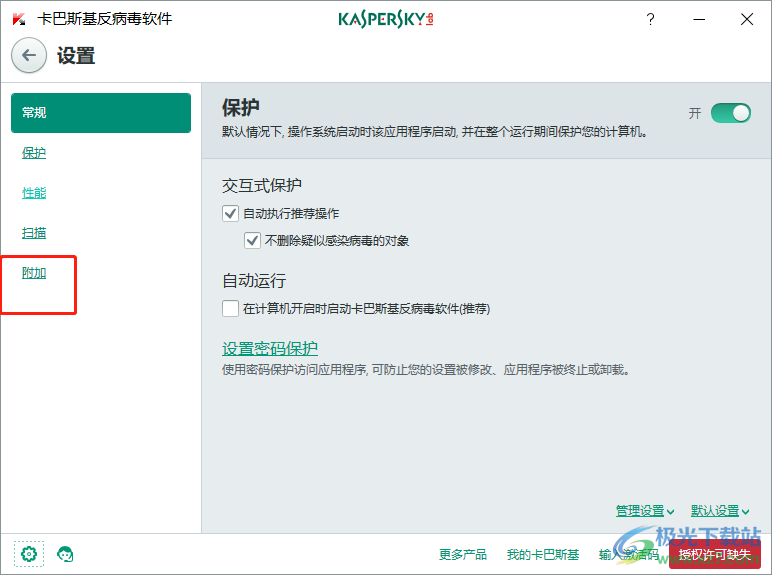772x575 pixels.
Task: Open the 扫描 settings section
Action: tap(34, 233)
